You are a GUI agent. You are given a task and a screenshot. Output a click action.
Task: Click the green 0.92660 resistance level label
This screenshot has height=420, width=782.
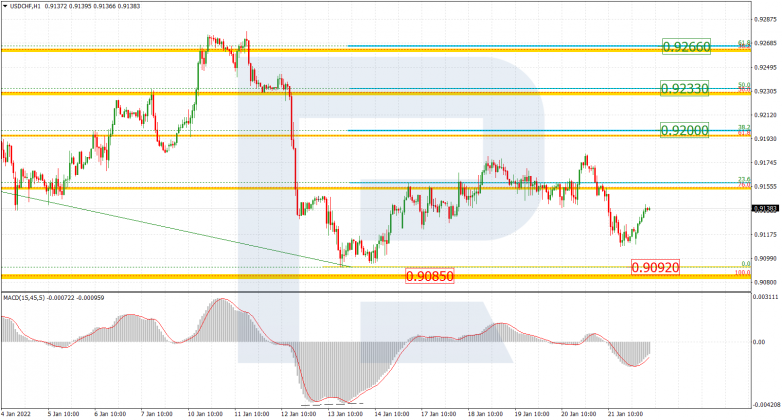(x=686, y=47)
